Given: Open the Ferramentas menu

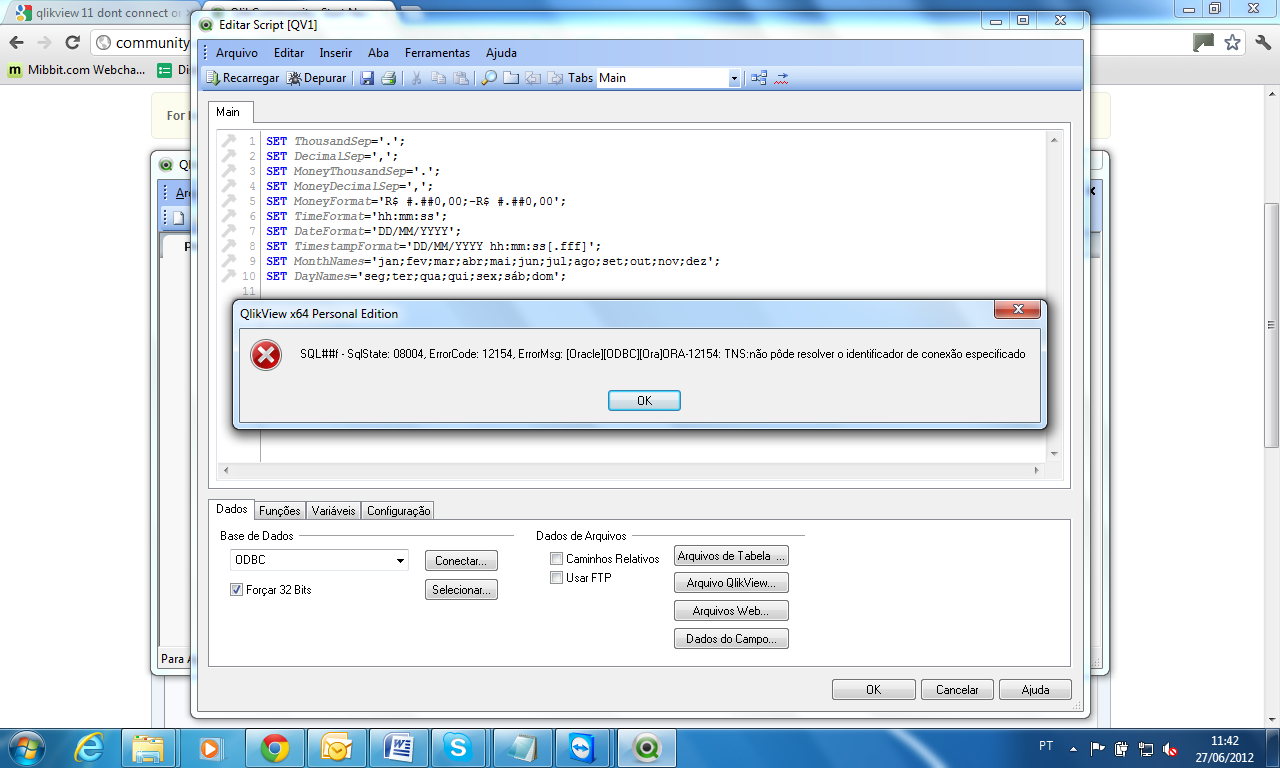Looking at the screenshot, I should [x=437, y=53].
